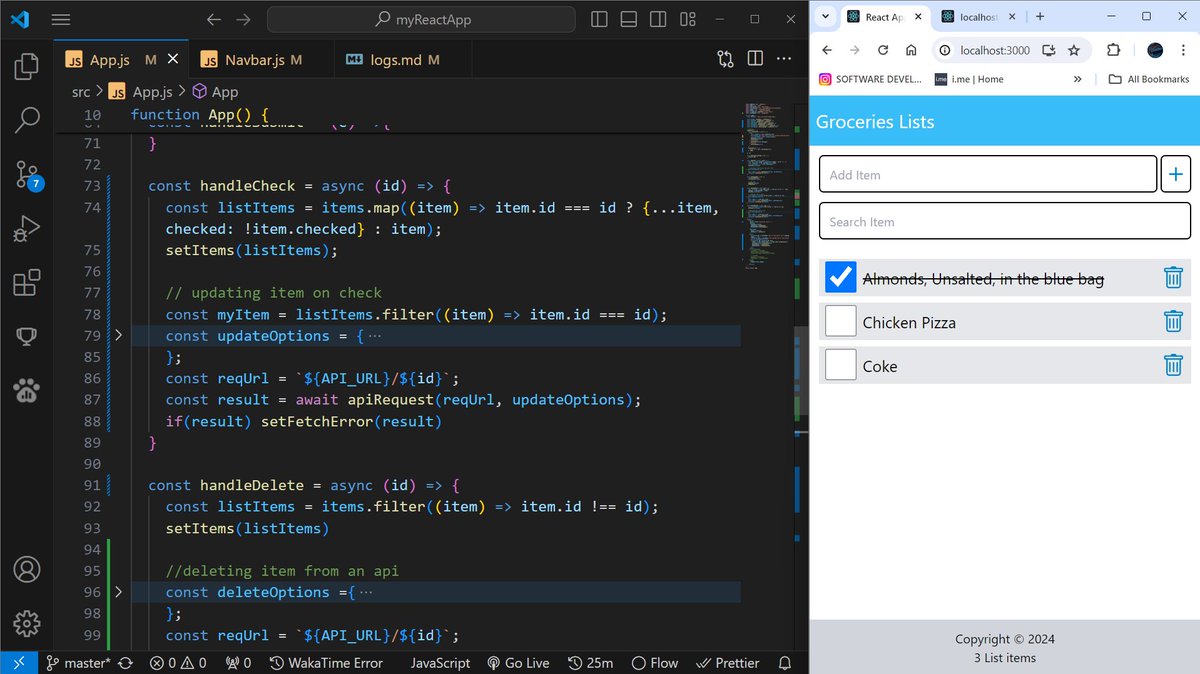Toggle the primary side bar layout

tap(600, 19)
